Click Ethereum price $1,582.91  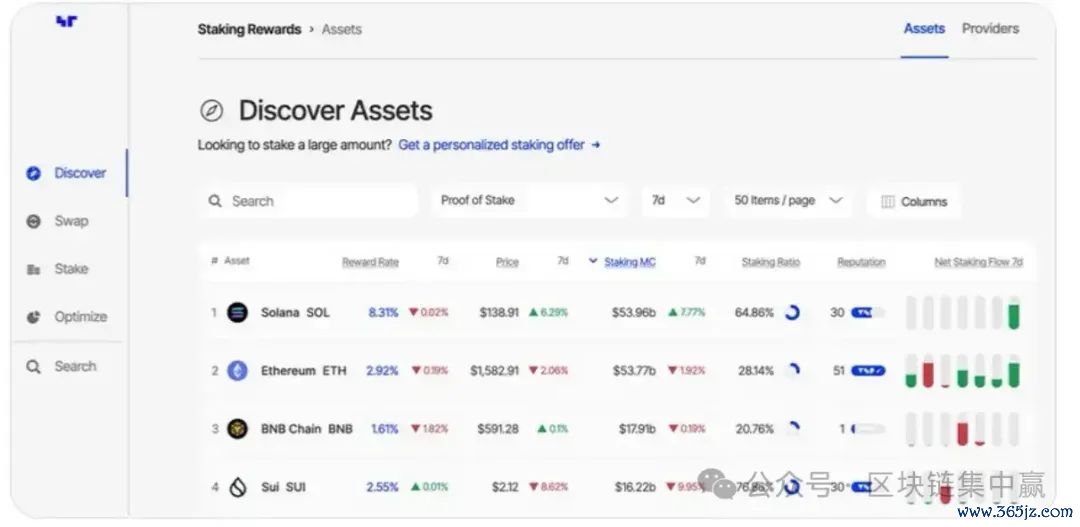point(495,371)
